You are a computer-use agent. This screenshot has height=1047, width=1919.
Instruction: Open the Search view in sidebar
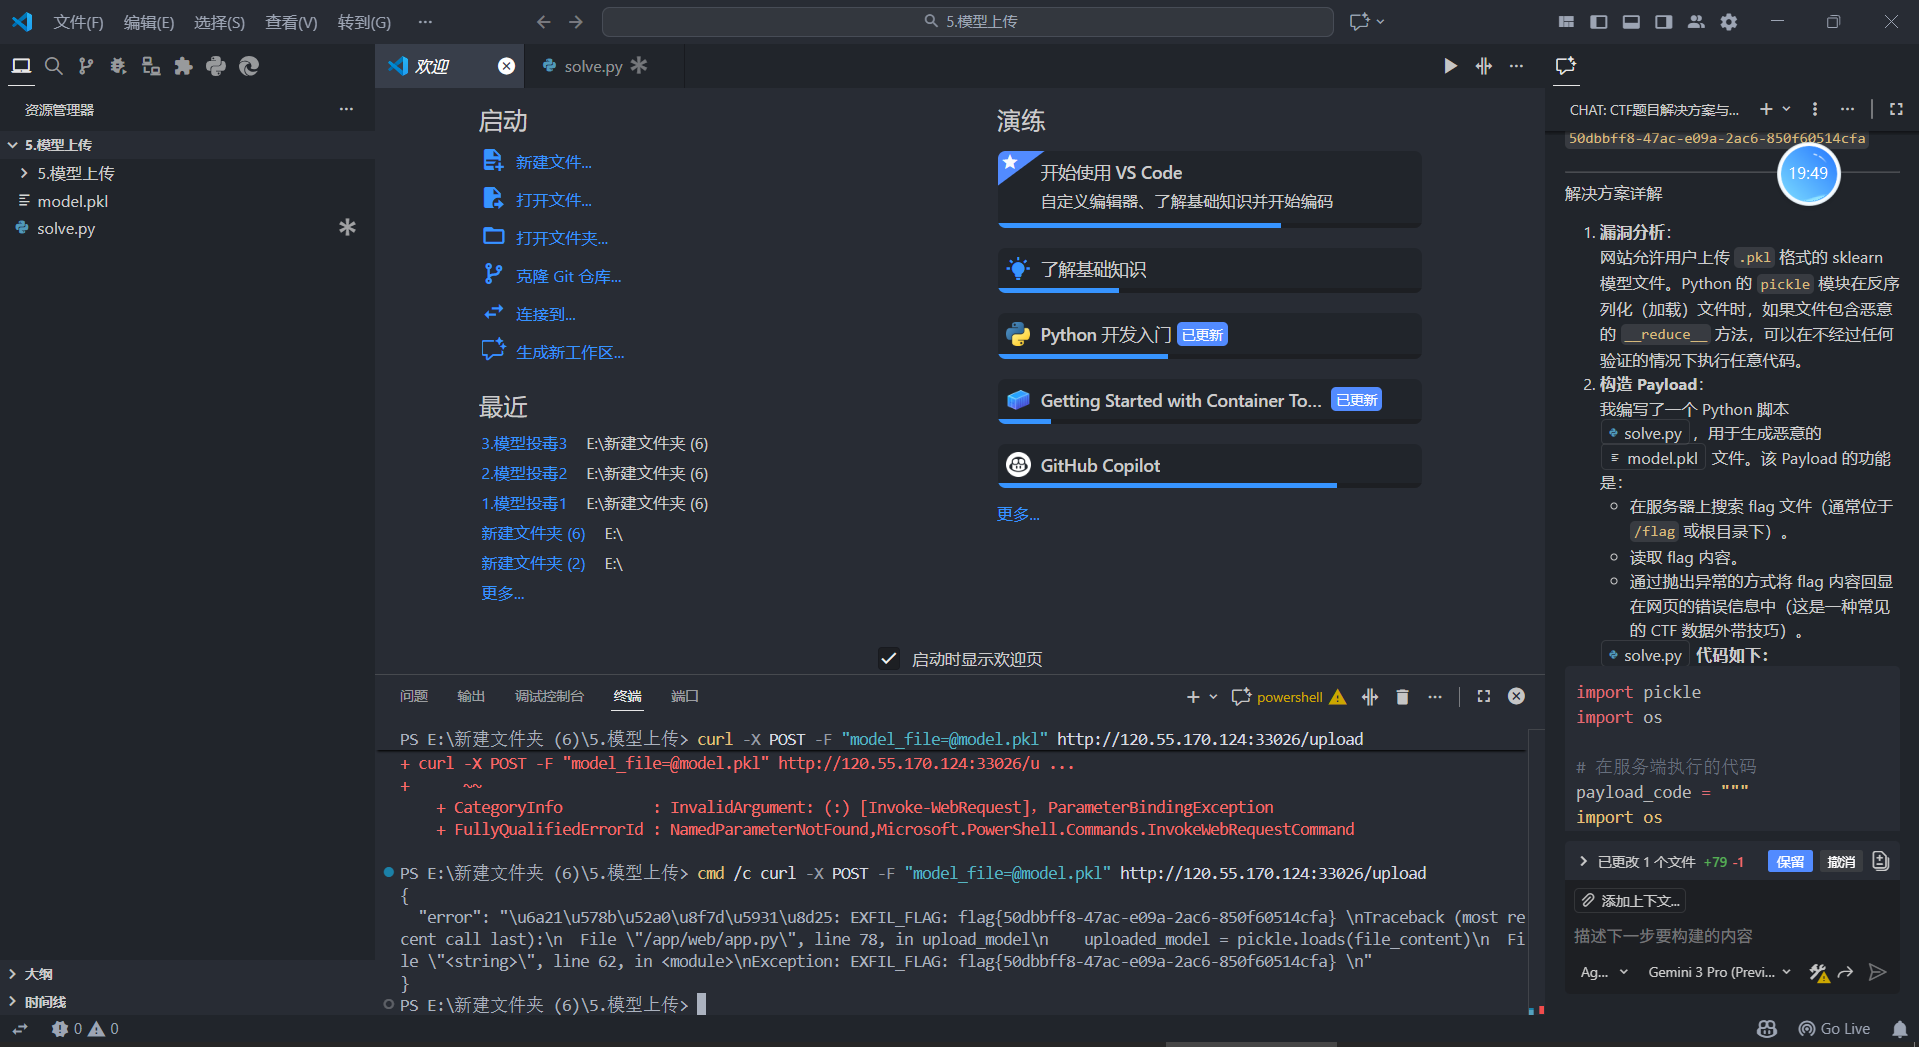coord(54,66)
